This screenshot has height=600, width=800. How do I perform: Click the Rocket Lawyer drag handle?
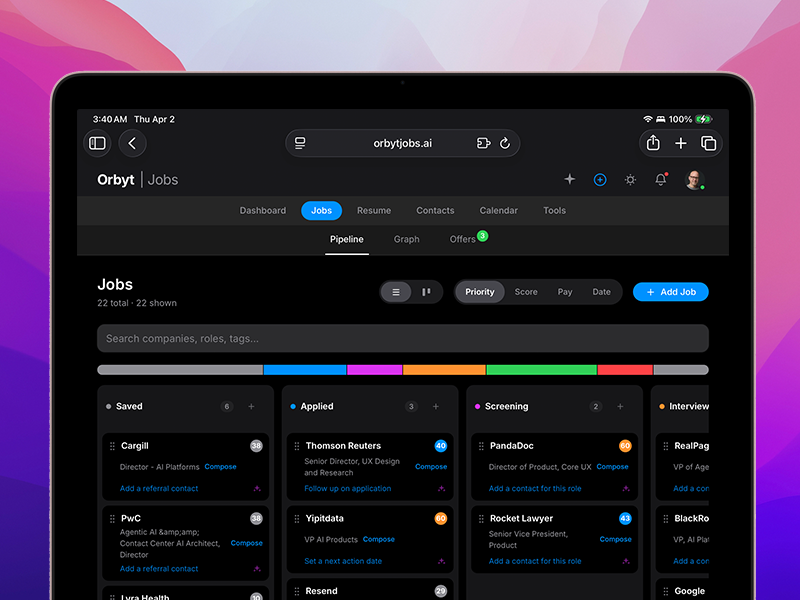(x=481, y=519)
